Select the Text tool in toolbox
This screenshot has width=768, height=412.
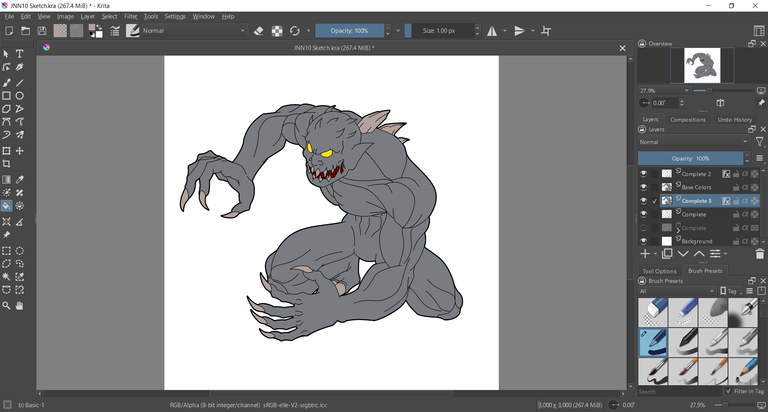pos(19,54)
